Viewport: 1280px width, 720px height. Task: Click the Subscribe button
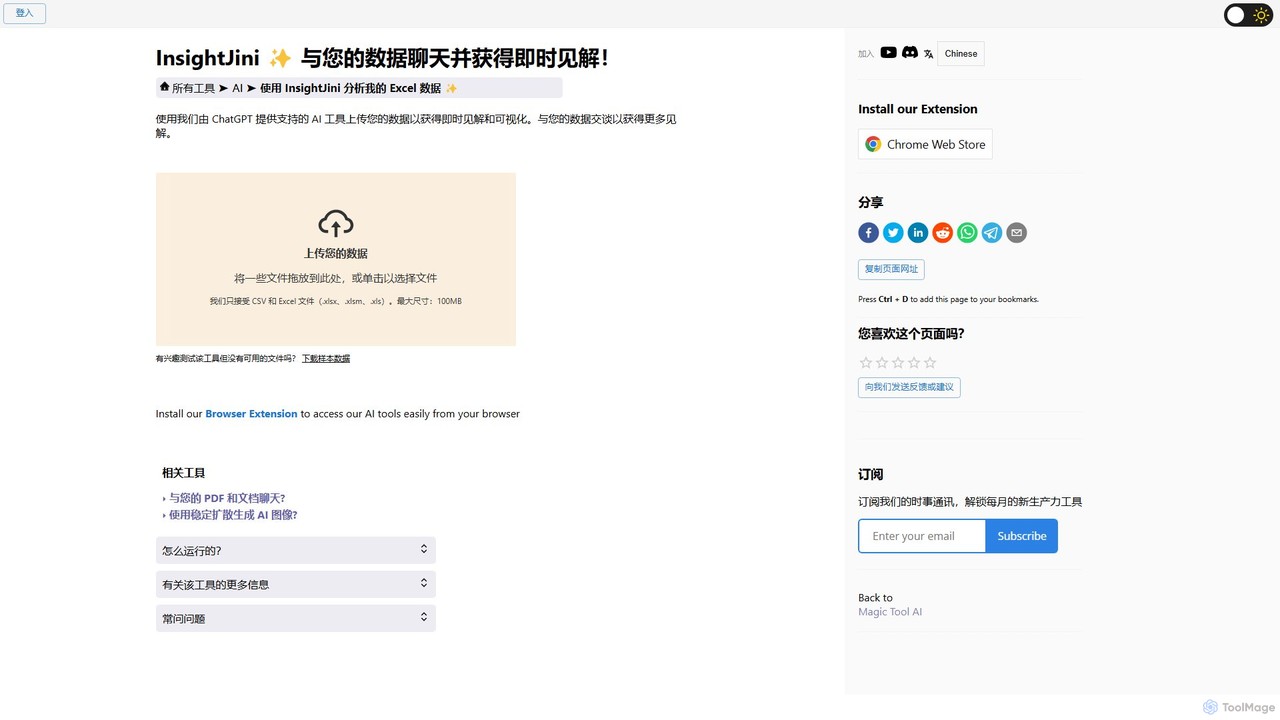1022,536
